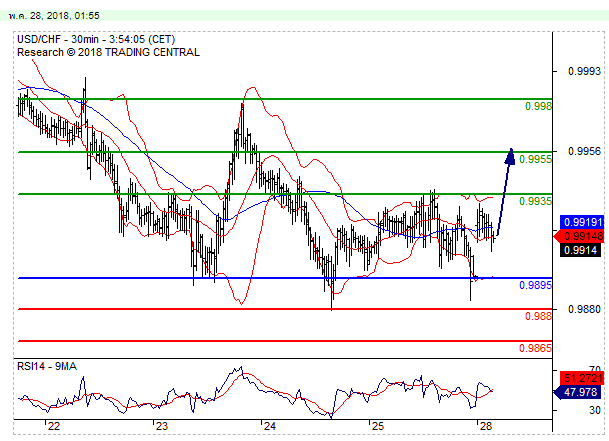609x441 pixels.
Task: Select the 0.9935 resistance level label
Action: (x=535, y=201)
